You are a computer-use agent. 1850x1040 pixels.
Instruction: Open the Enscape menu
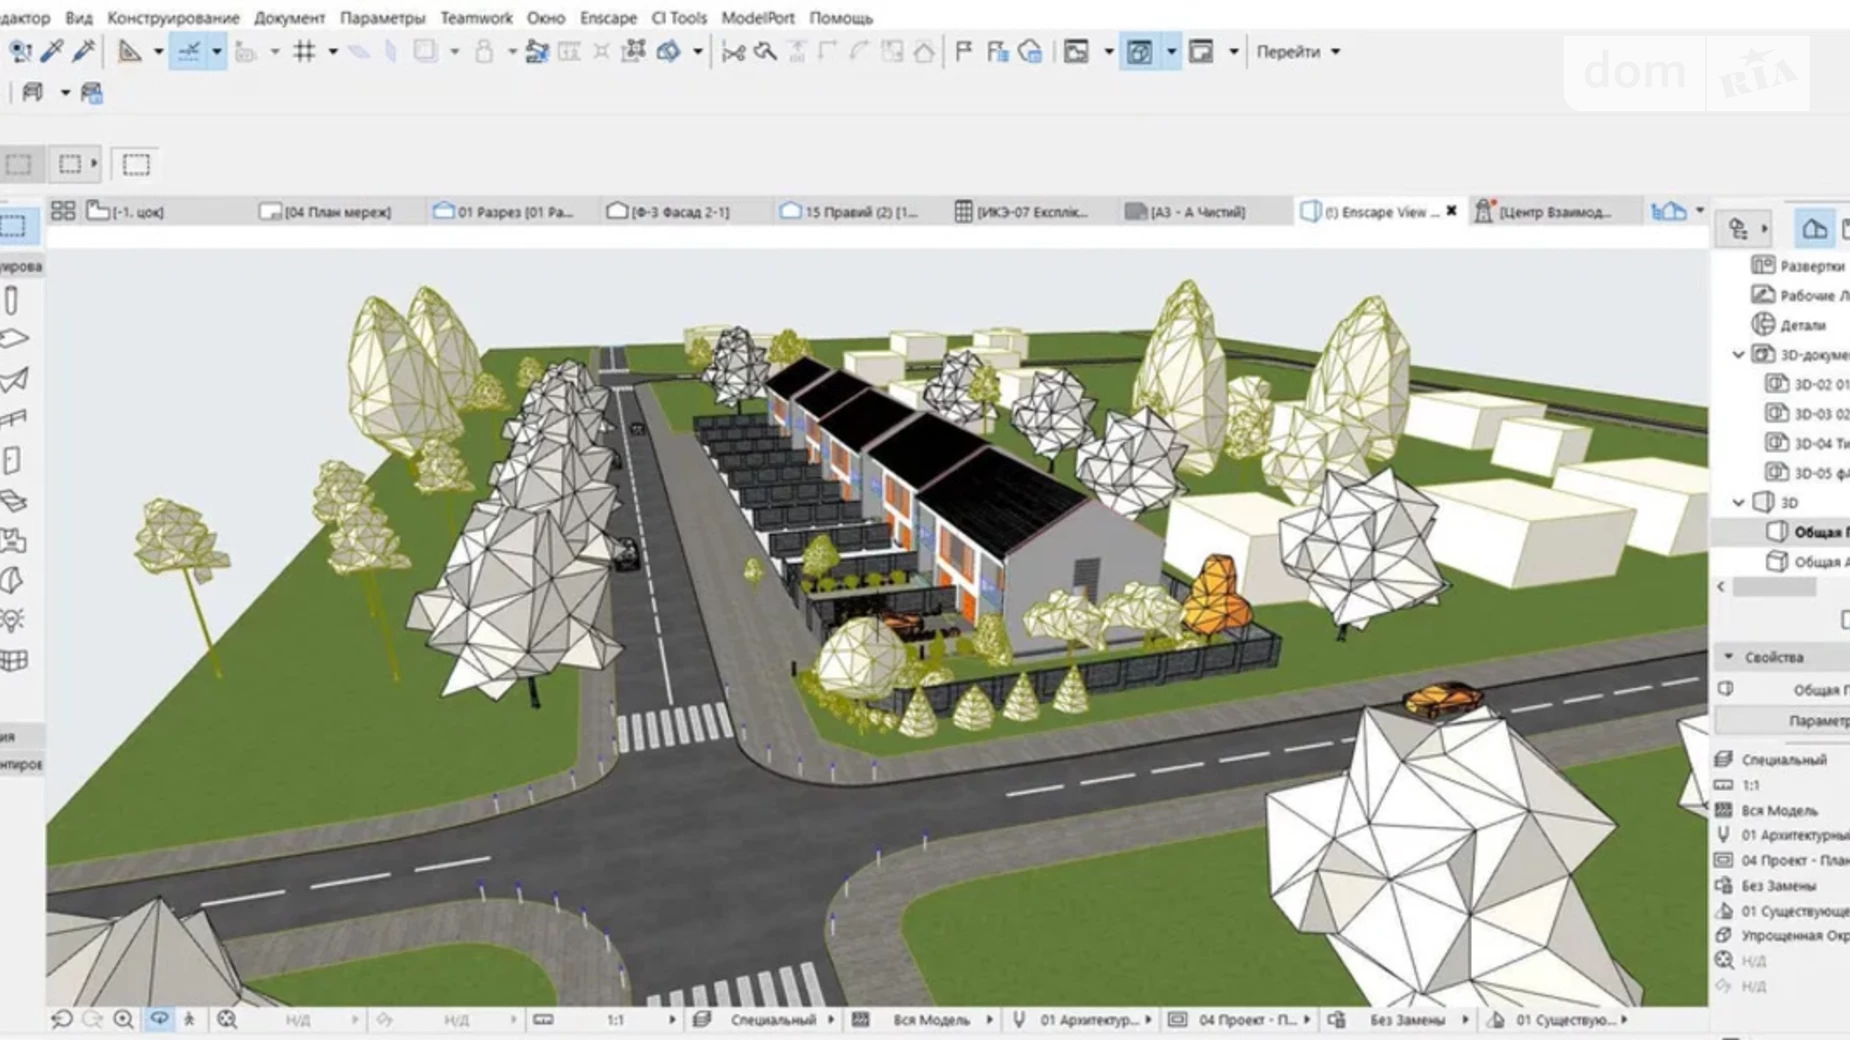point(607,18)
